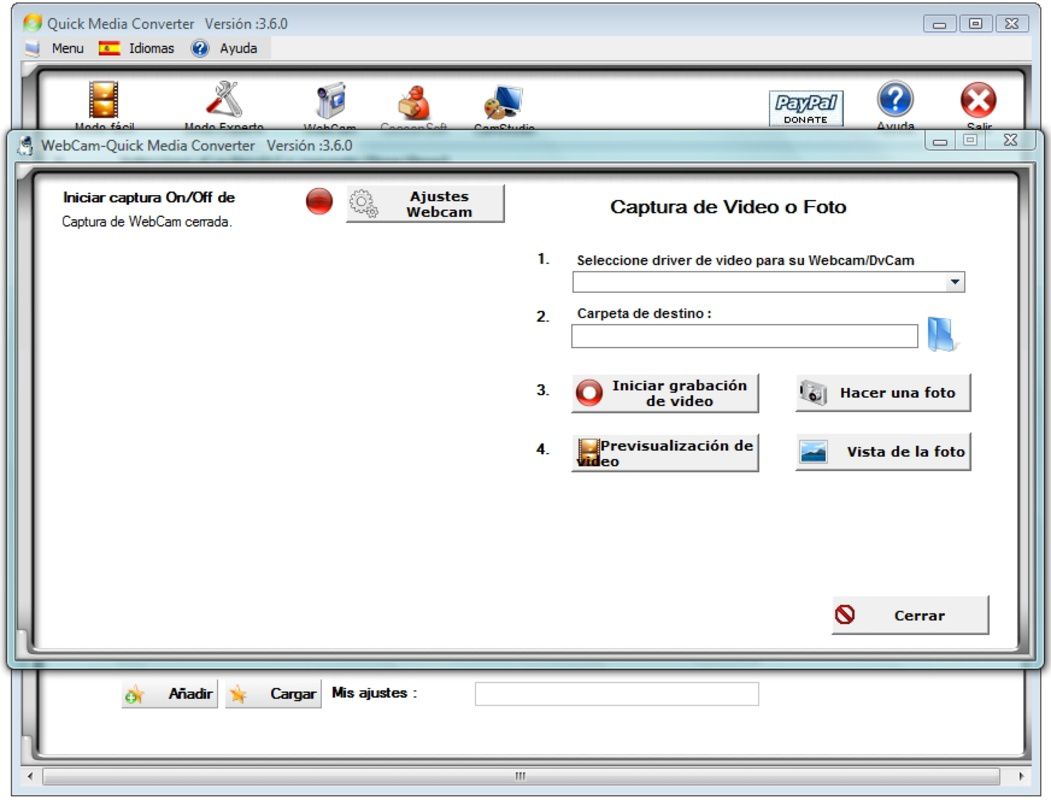Open Ajustes Webcam settings
1051x800 pixels.
coord(424,202)
